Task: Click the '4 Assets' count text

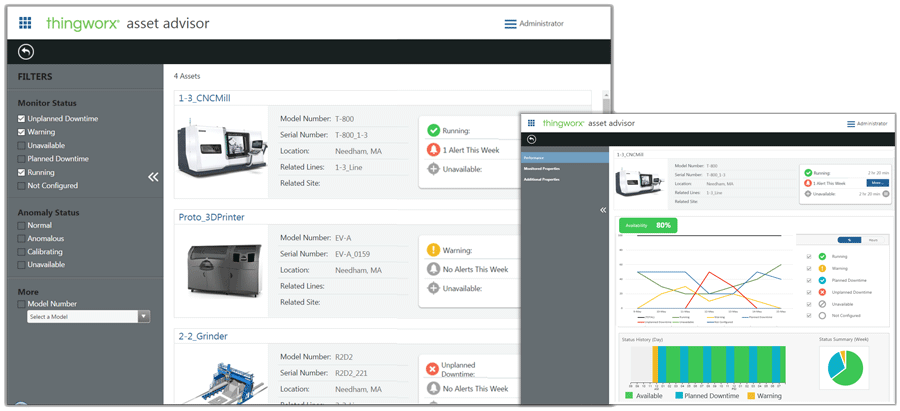Action: pos(187,76)
